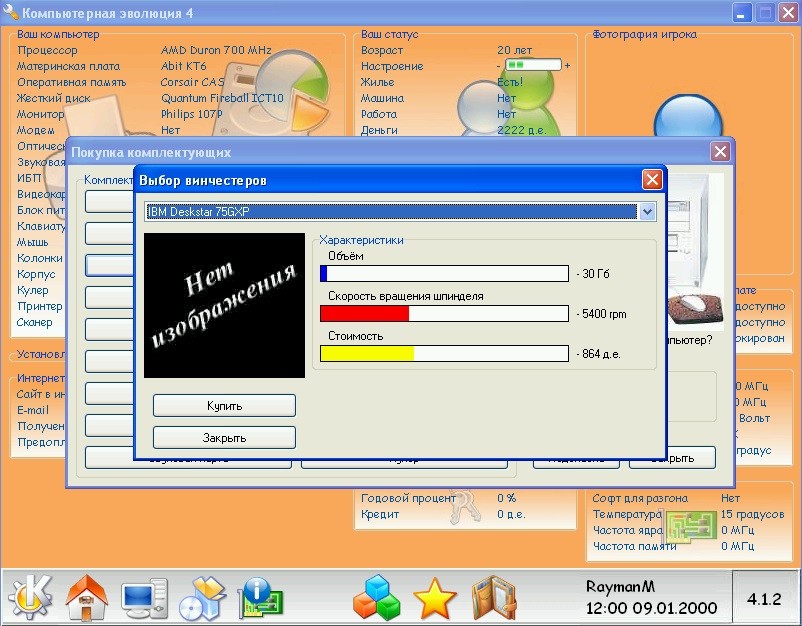The width and height of the screenshot is (802, 626).
Task: Click the Процессор label in main window
Action: [47, 50]
